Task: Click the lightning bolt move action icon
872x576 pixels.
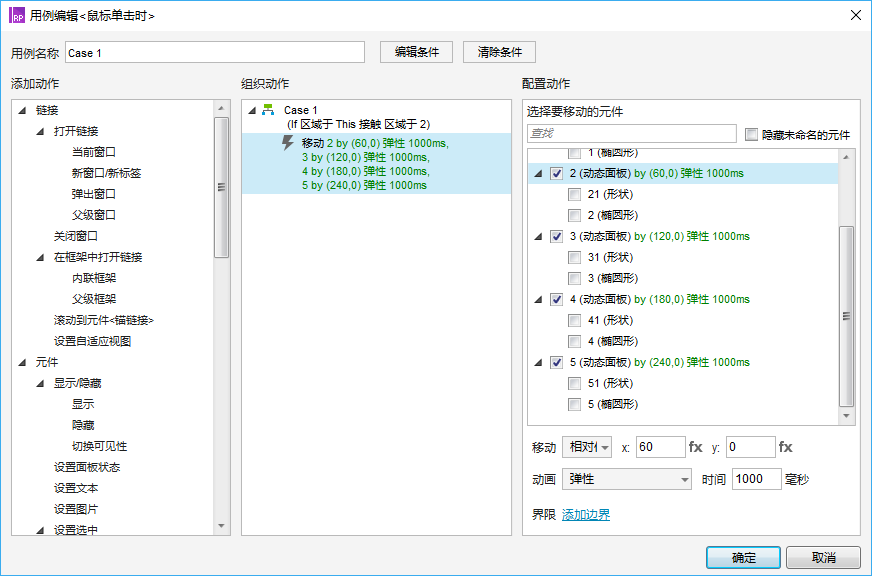Action: click(288, 144)
